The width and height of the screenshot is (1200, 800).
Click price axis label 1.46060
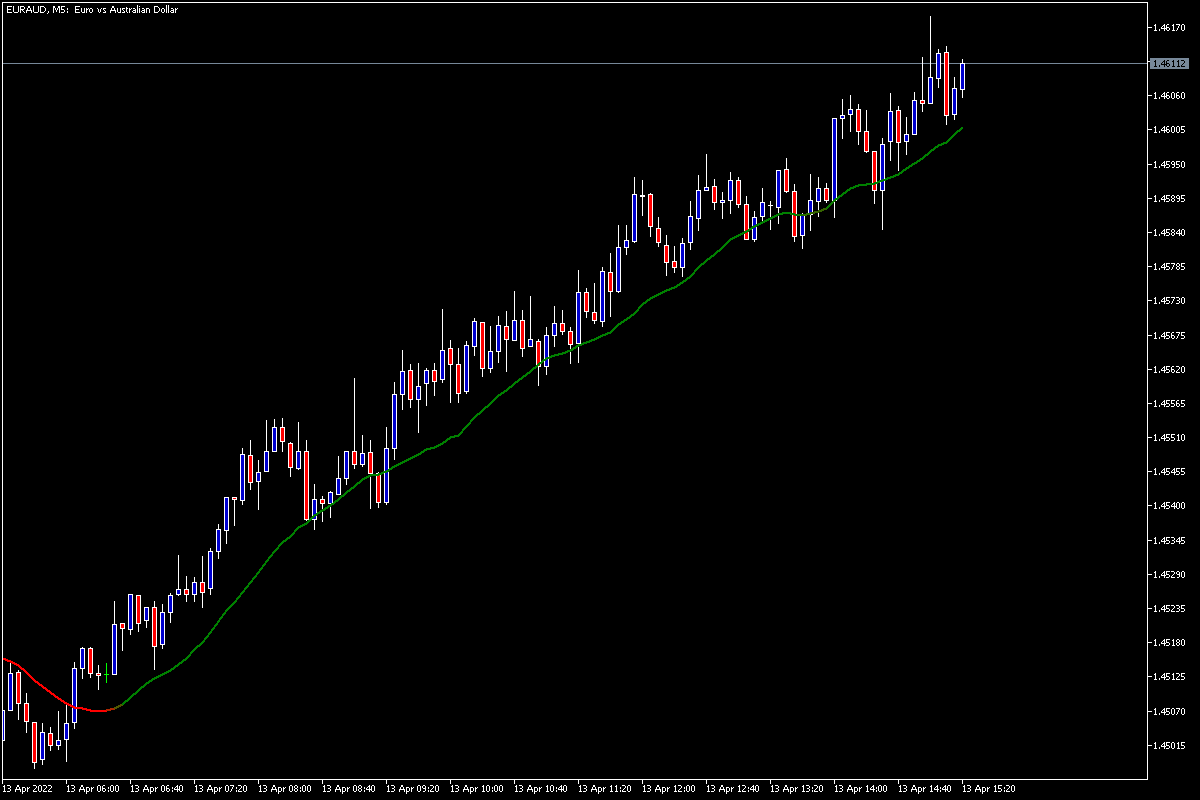click(1168, 96)
